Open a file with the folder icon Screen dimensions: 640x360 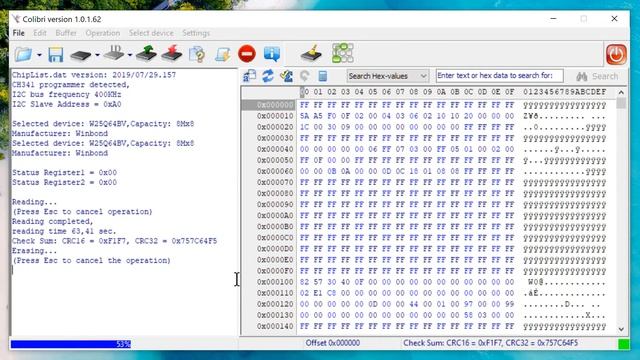point(23,54)
